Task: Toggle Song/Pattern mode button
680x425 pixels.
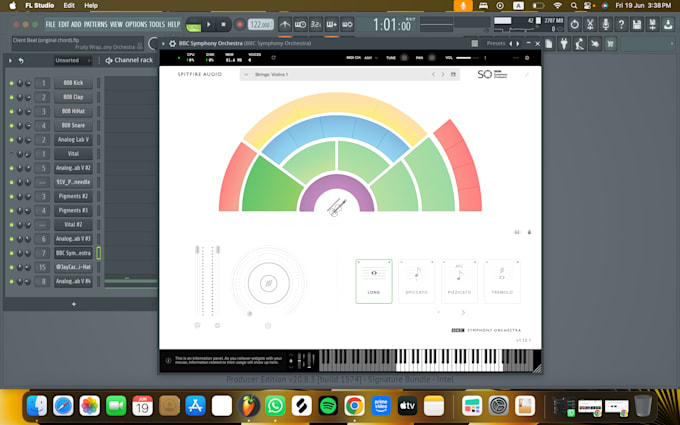Action: pyautogui.click(x=193, y=25)
